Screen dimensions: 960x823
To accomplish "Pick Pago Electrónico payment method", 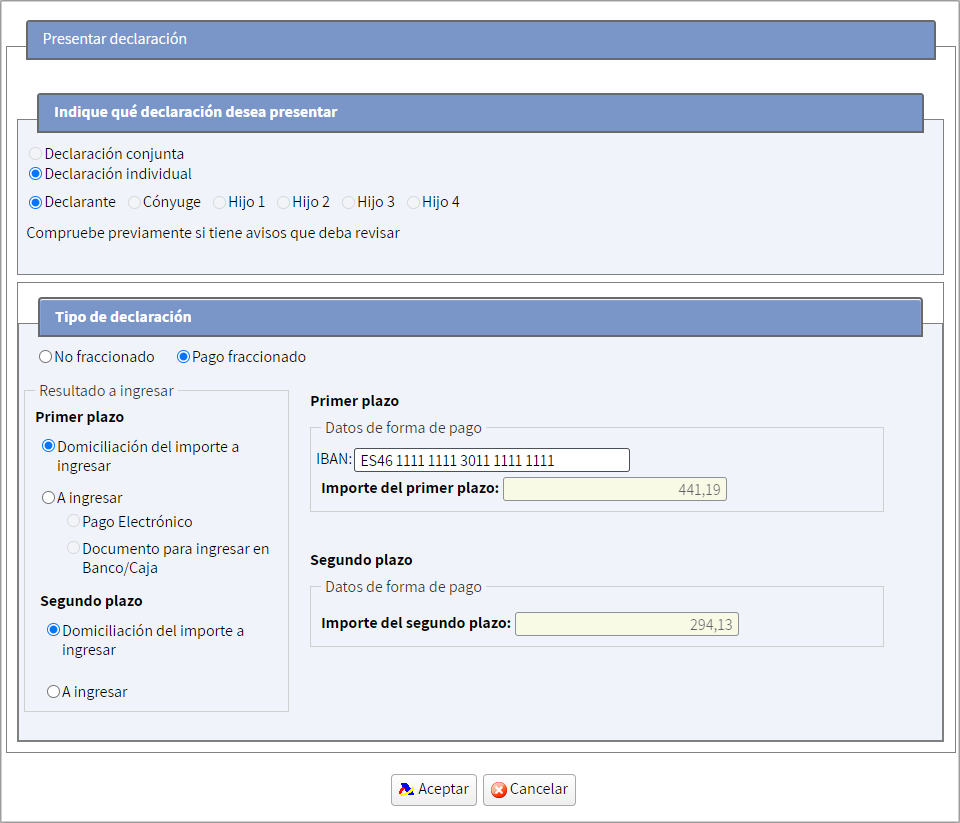I will [73, 521].
